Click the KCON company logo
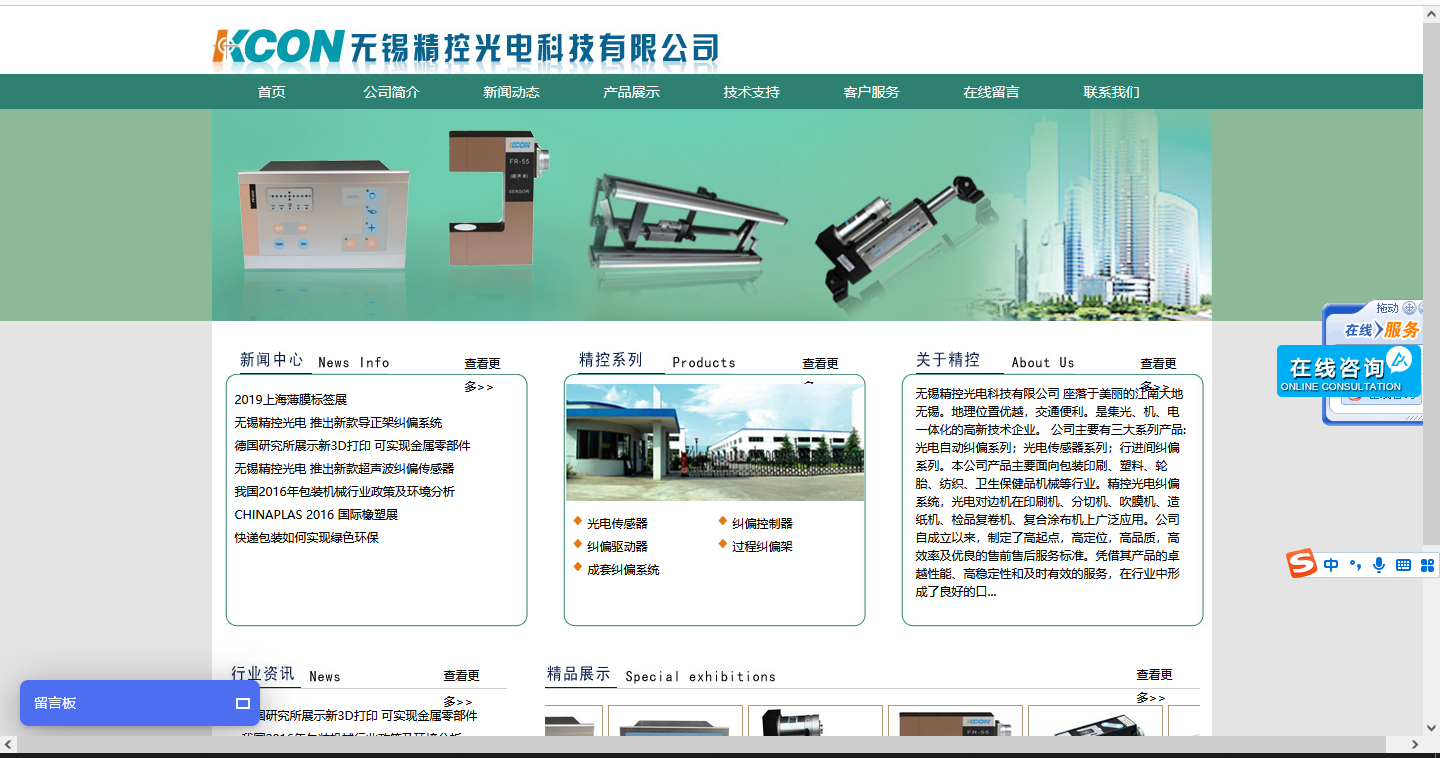 click(465, 48)
